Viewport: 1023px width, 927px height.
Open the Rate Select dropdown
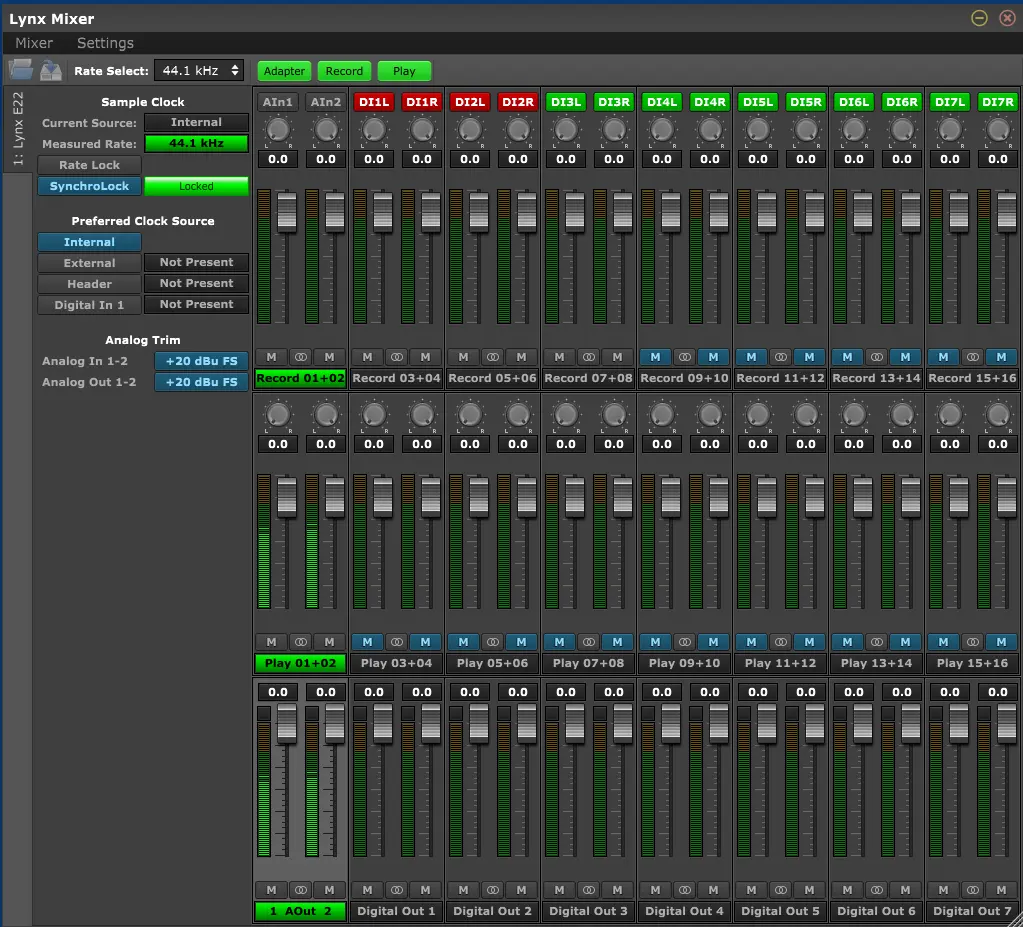pyautogui.click(x=199, y=70)
